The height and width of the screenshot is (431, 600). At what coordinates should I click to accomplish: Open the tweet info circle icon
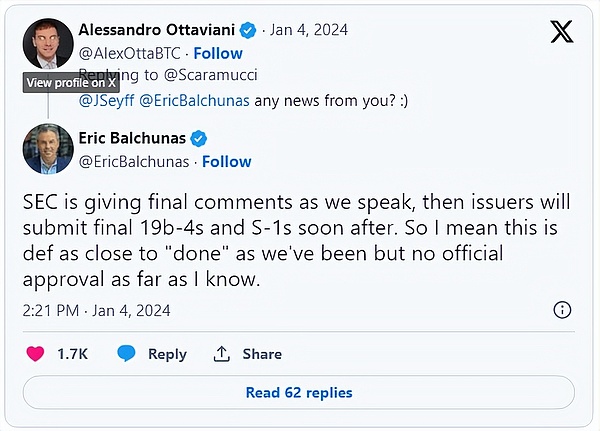point(562,309)
